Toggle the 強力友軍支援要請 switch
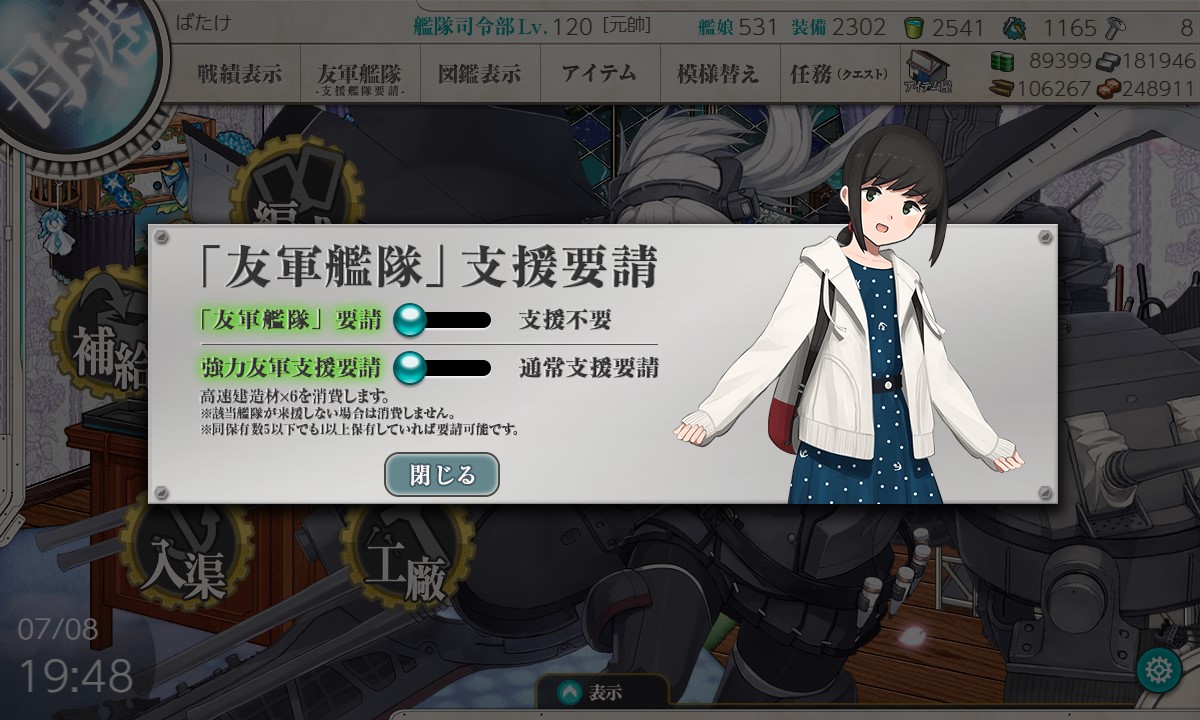Screen dimensions: 1200x720 442,367
